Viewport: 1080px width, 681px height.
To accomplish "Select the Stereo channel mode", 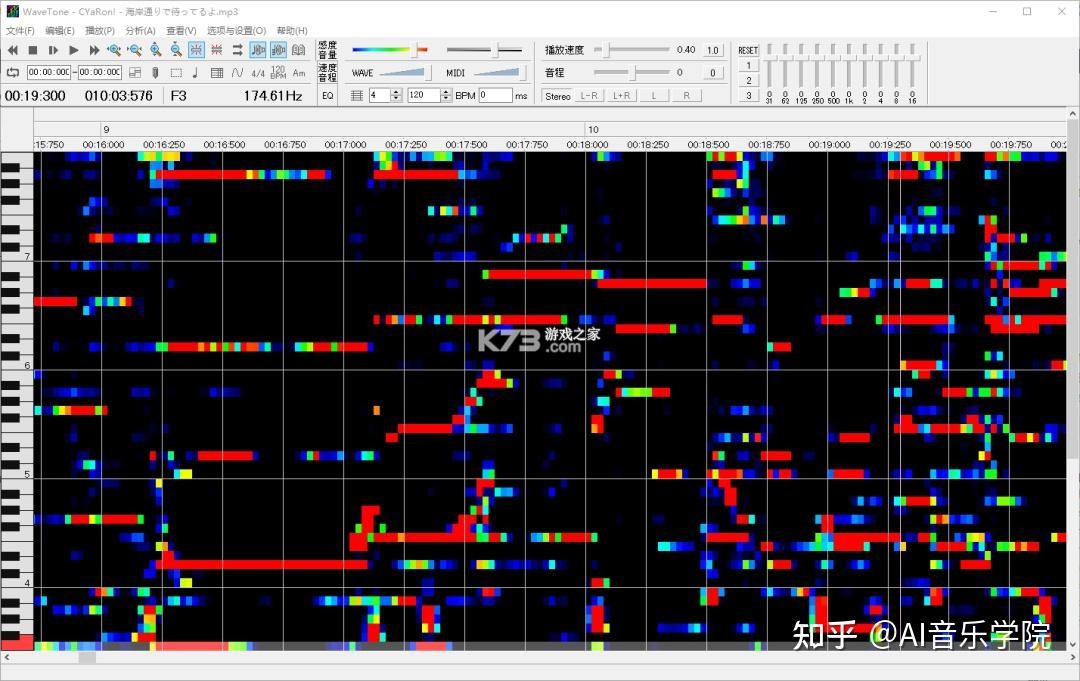I will pos(558,96).
